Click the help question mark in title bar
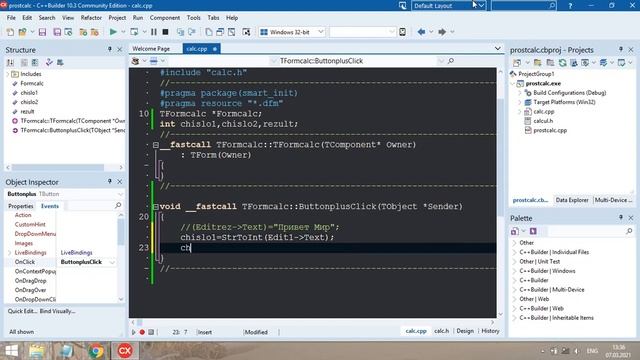 (x=570, y=6)
